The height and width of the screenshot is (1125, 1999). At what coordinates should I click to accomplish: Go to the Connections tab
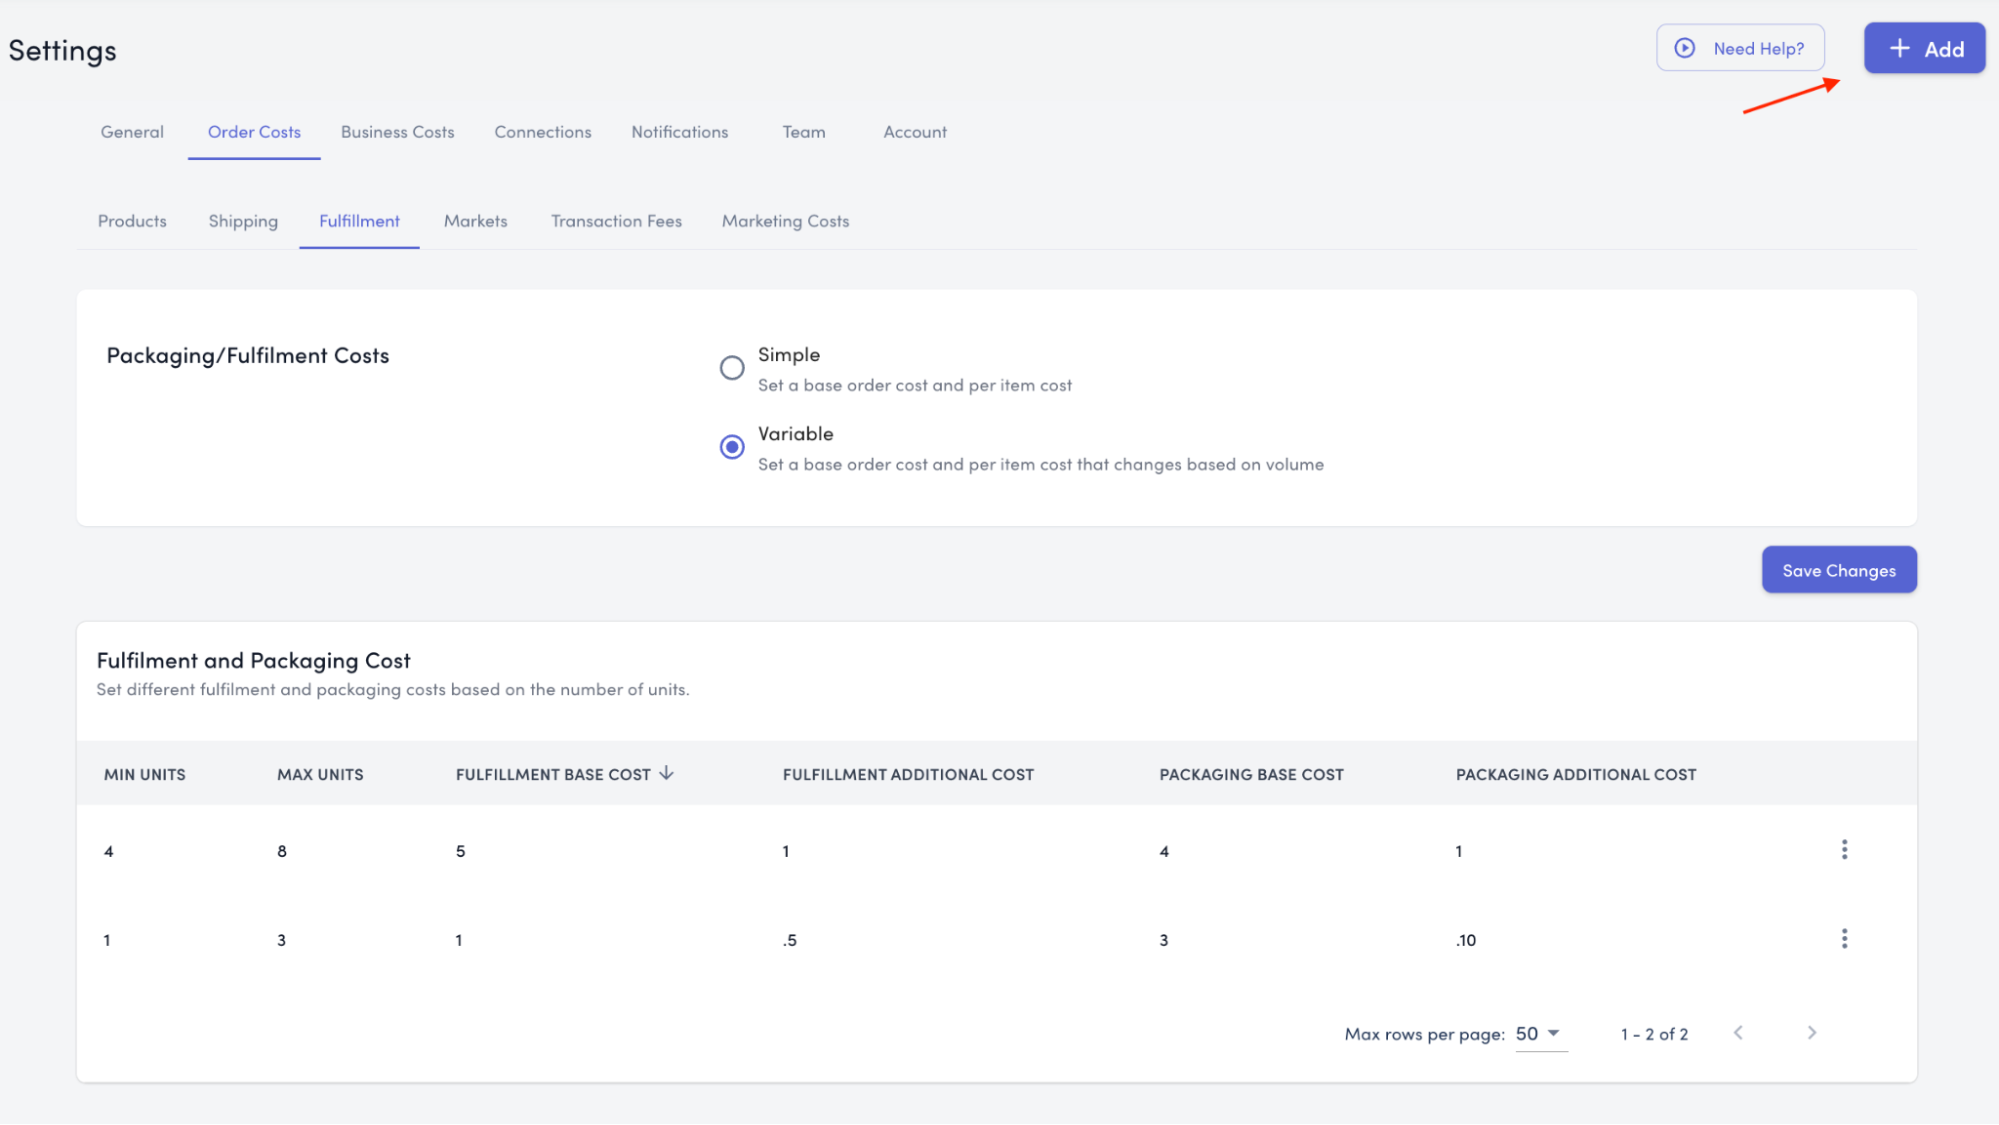[542, 132]
